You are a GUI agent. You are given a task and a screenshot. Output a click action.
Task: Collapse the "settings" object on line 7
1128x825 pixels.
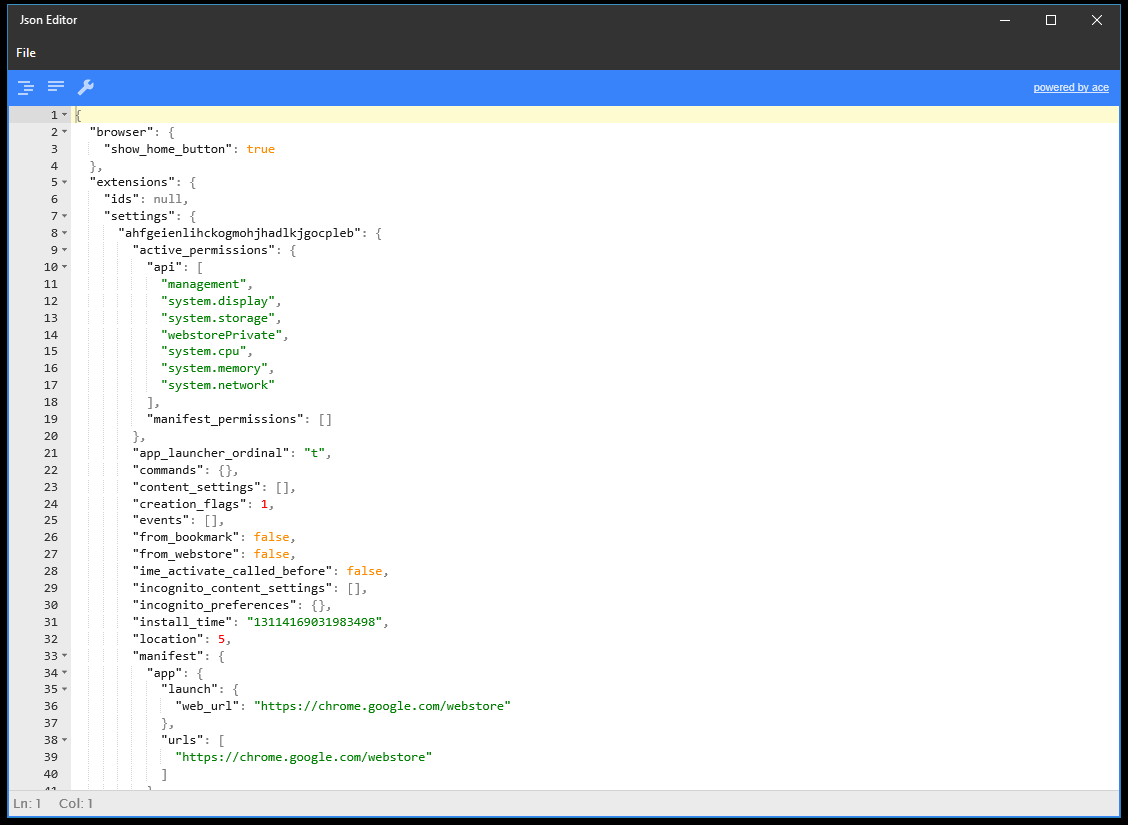[x=65, y=215]
